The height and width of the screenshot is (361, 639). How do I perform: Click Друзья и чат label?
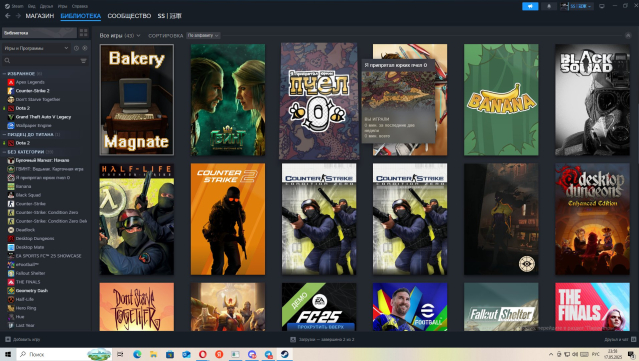616,339
